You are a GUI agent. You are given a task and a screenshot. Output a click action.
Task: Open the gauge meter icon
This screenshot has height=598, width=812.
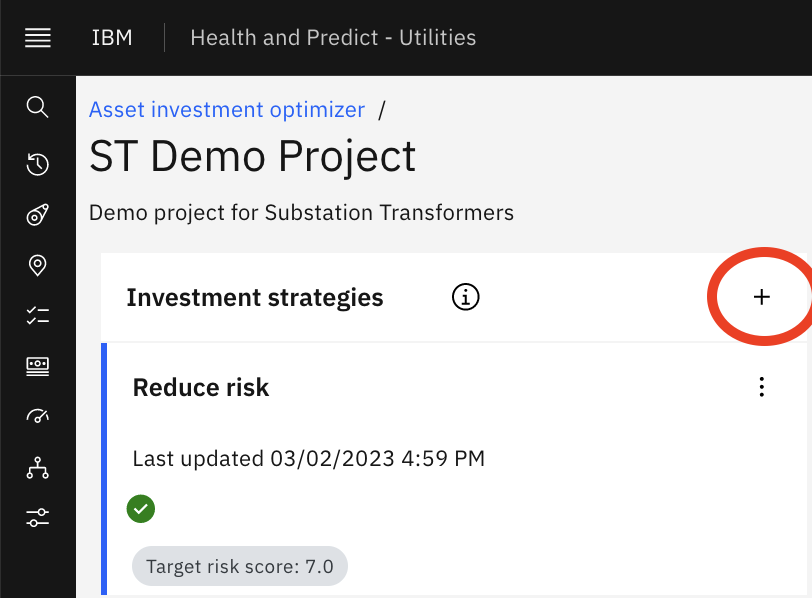[37, 416]
